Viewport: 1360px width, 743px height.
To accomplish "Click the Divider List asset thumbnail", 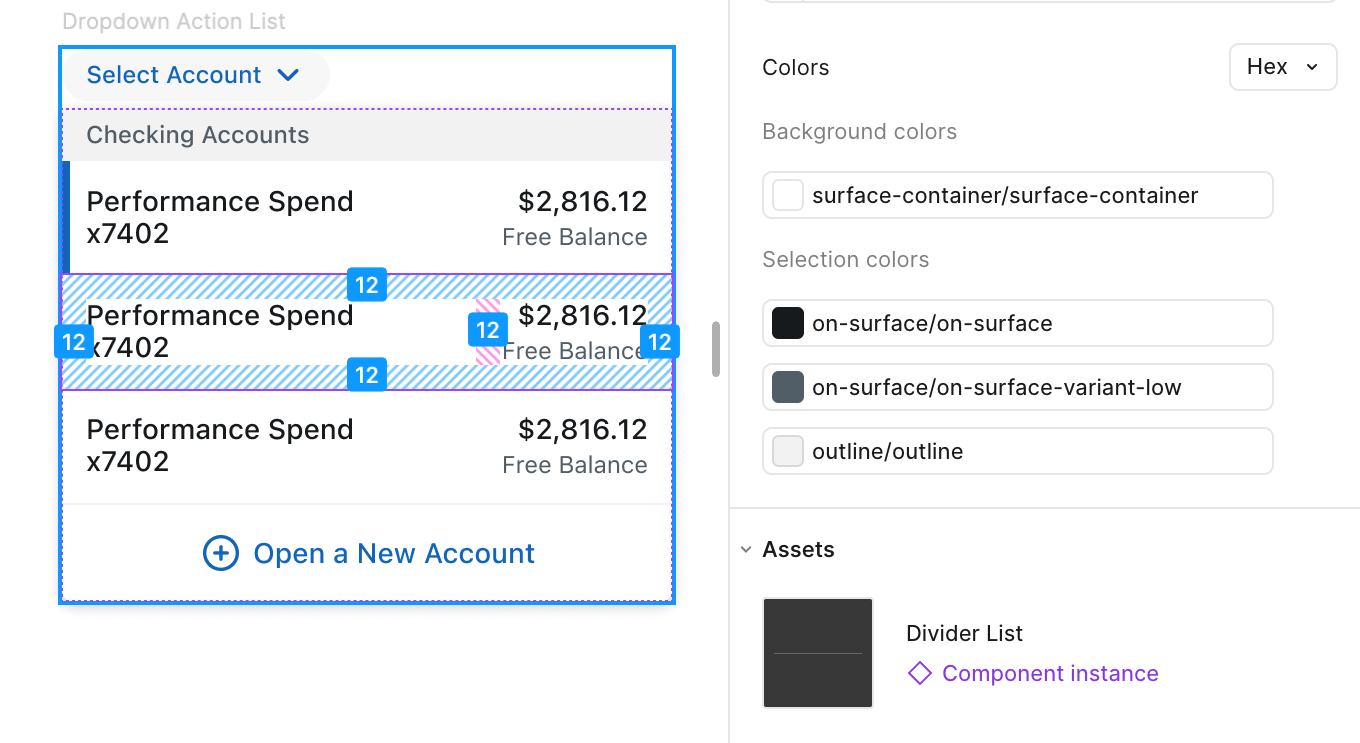I will point(818,653).
